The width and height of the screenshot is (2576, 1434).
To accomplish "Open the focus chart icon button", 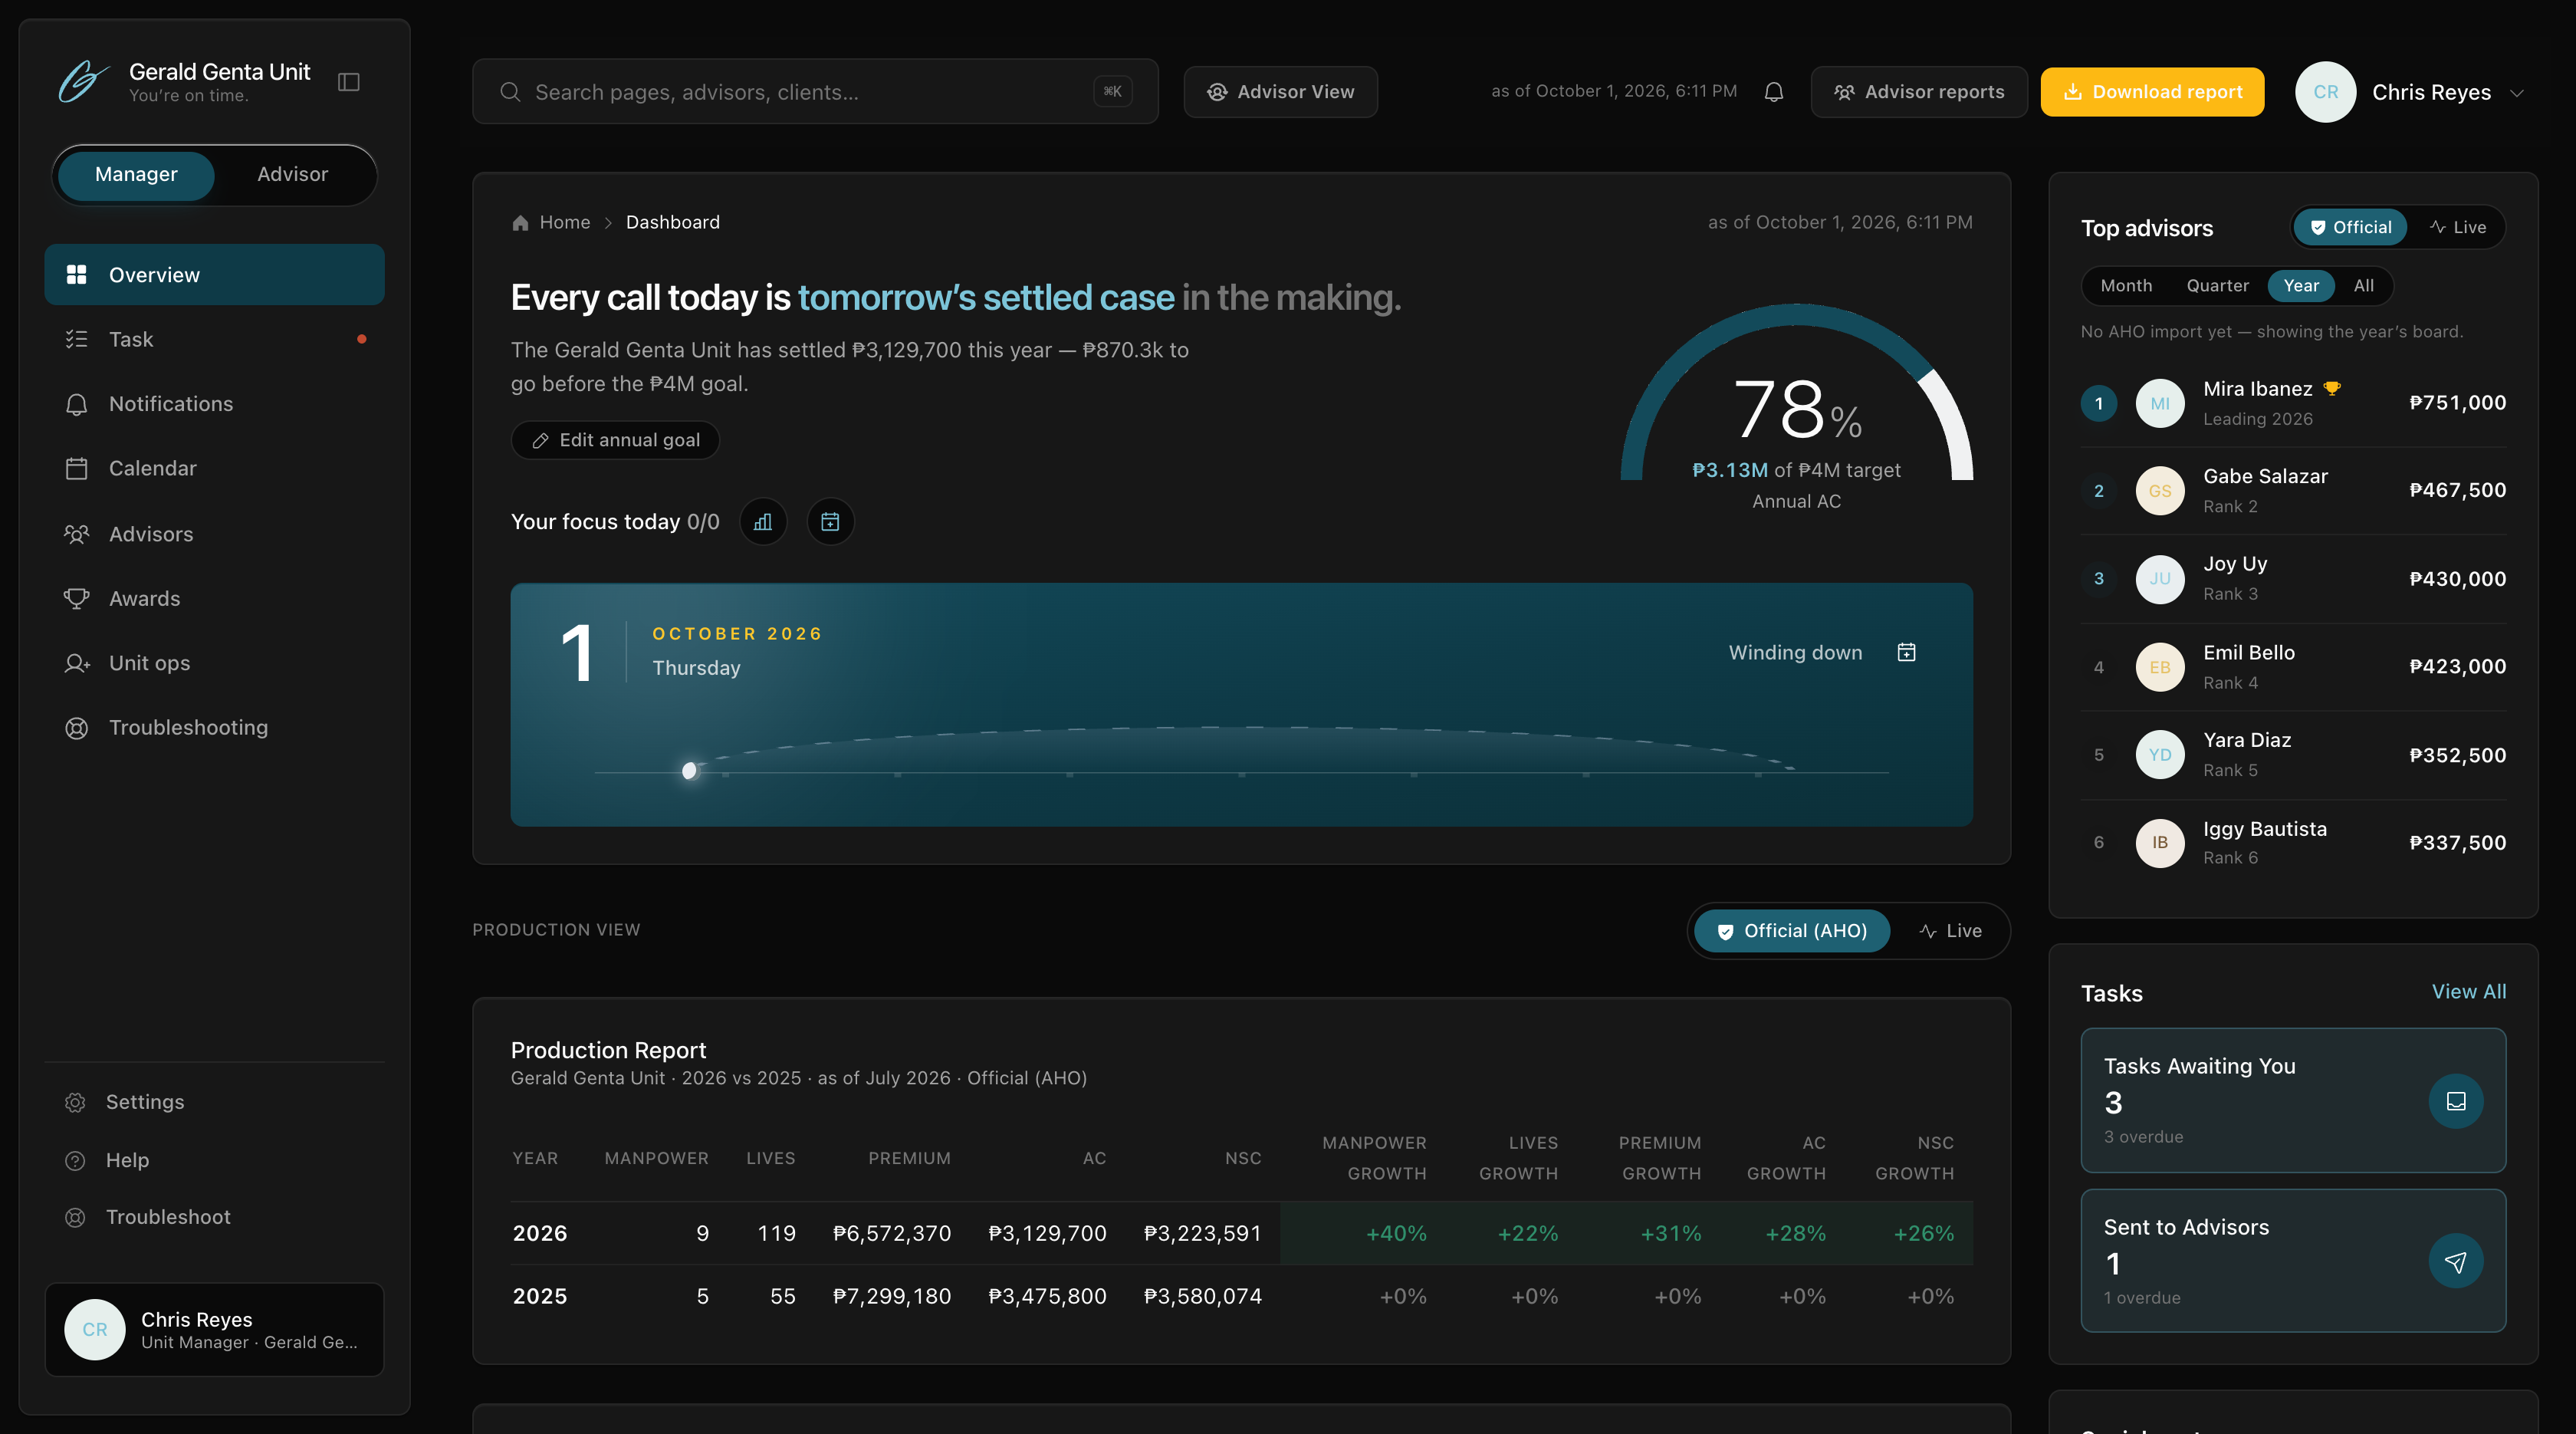I will pos(763,522).
